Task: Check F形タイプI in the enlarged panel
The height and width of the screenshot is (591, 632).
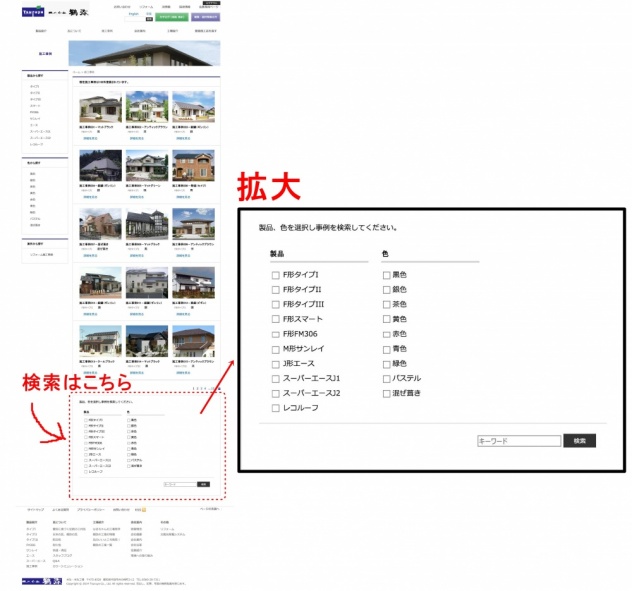Action: (276, 275)
